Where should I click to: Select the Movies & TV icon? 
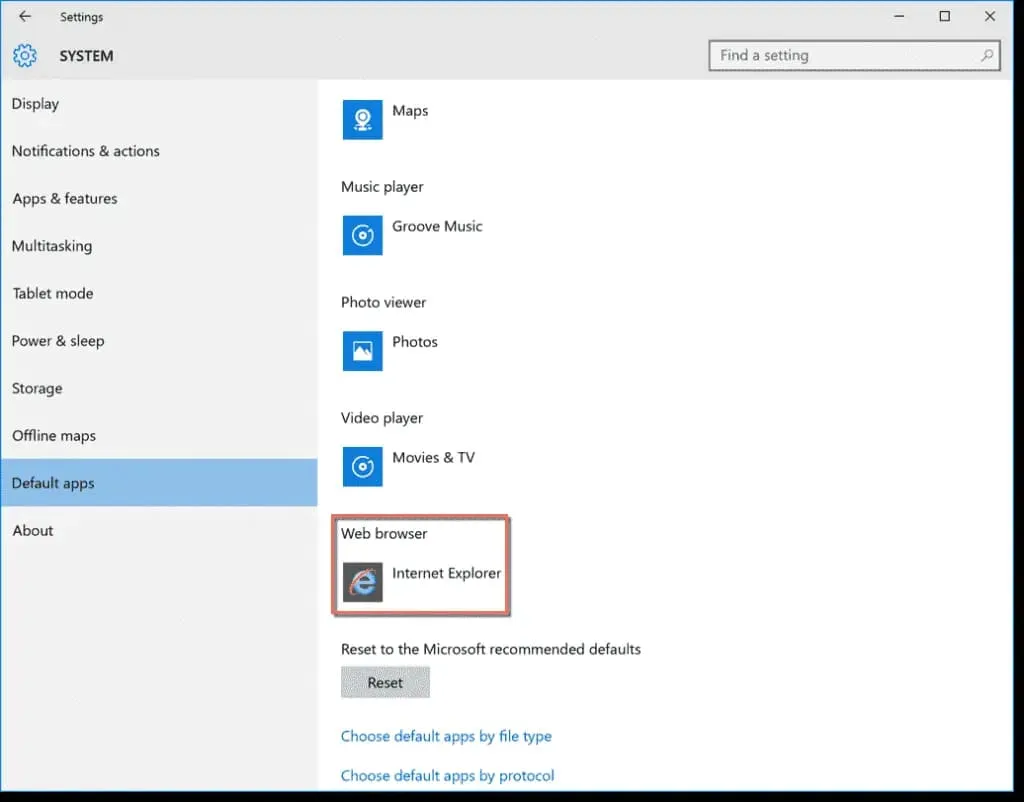(362, 466)
